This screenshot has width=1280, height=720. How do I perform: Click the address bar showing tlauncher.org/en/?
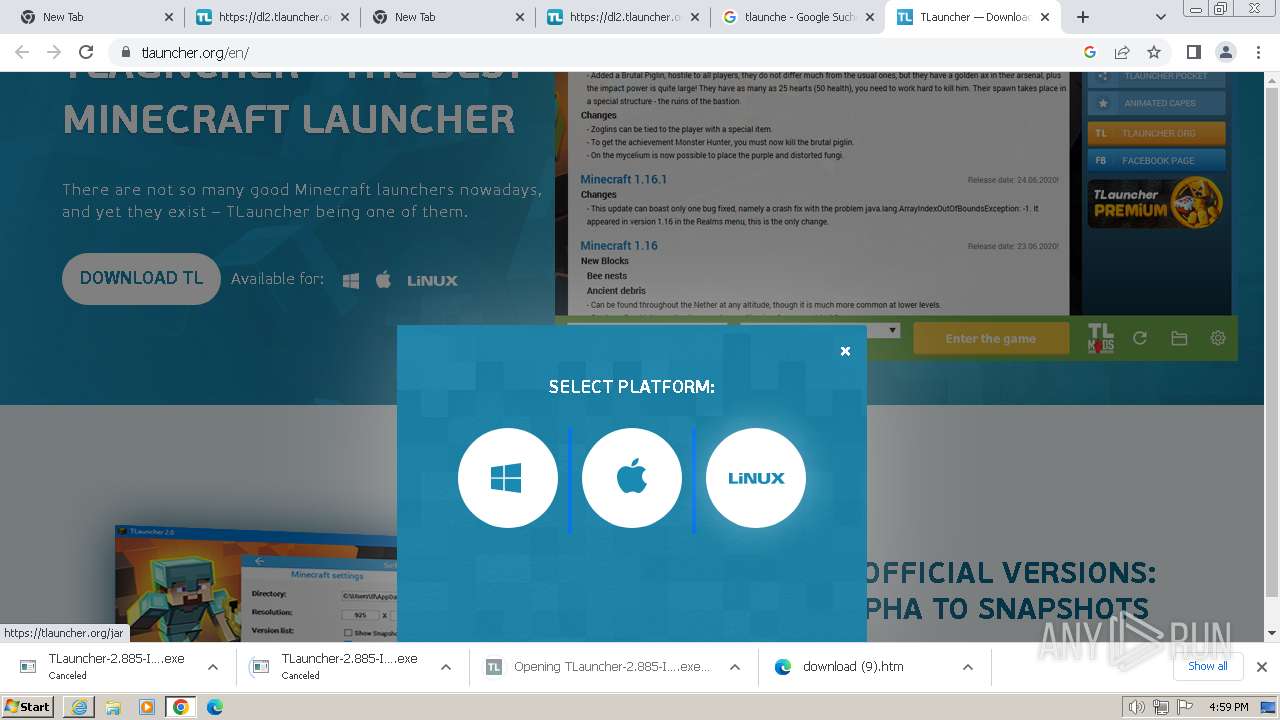coord(590,52)
